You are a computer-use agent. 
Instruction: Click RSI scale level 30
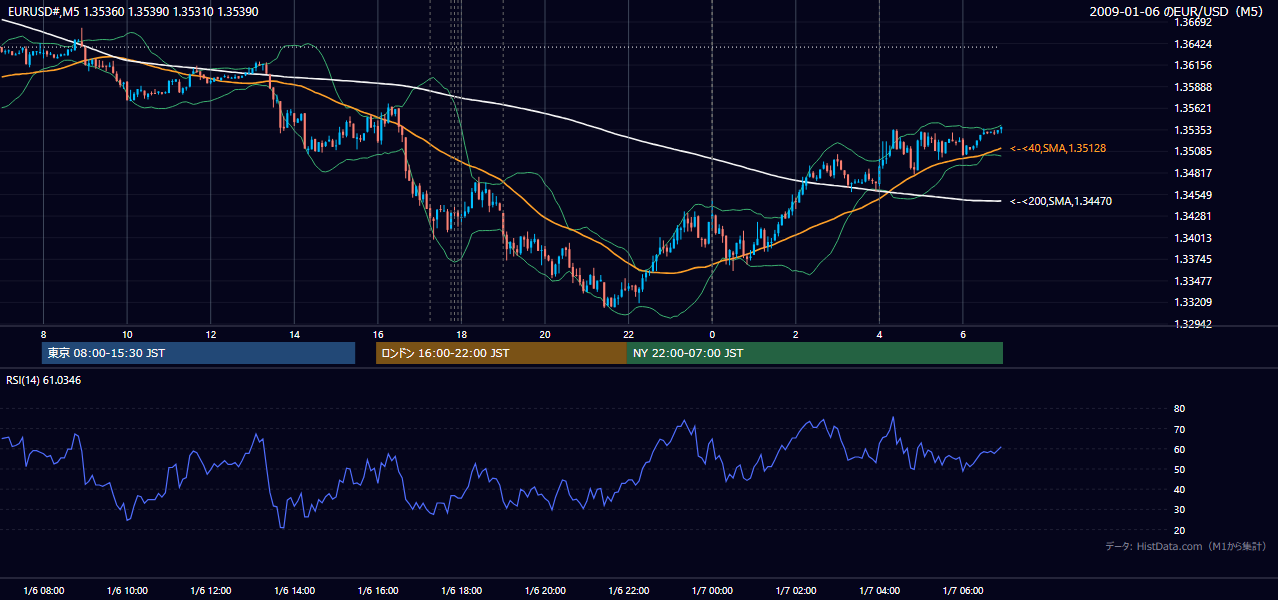(x=1180, y=510)
